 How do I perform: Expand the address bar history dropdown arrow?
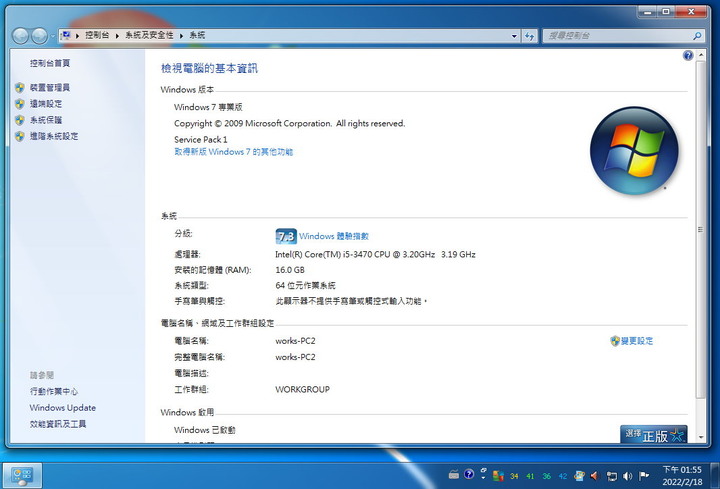[514, 36]
